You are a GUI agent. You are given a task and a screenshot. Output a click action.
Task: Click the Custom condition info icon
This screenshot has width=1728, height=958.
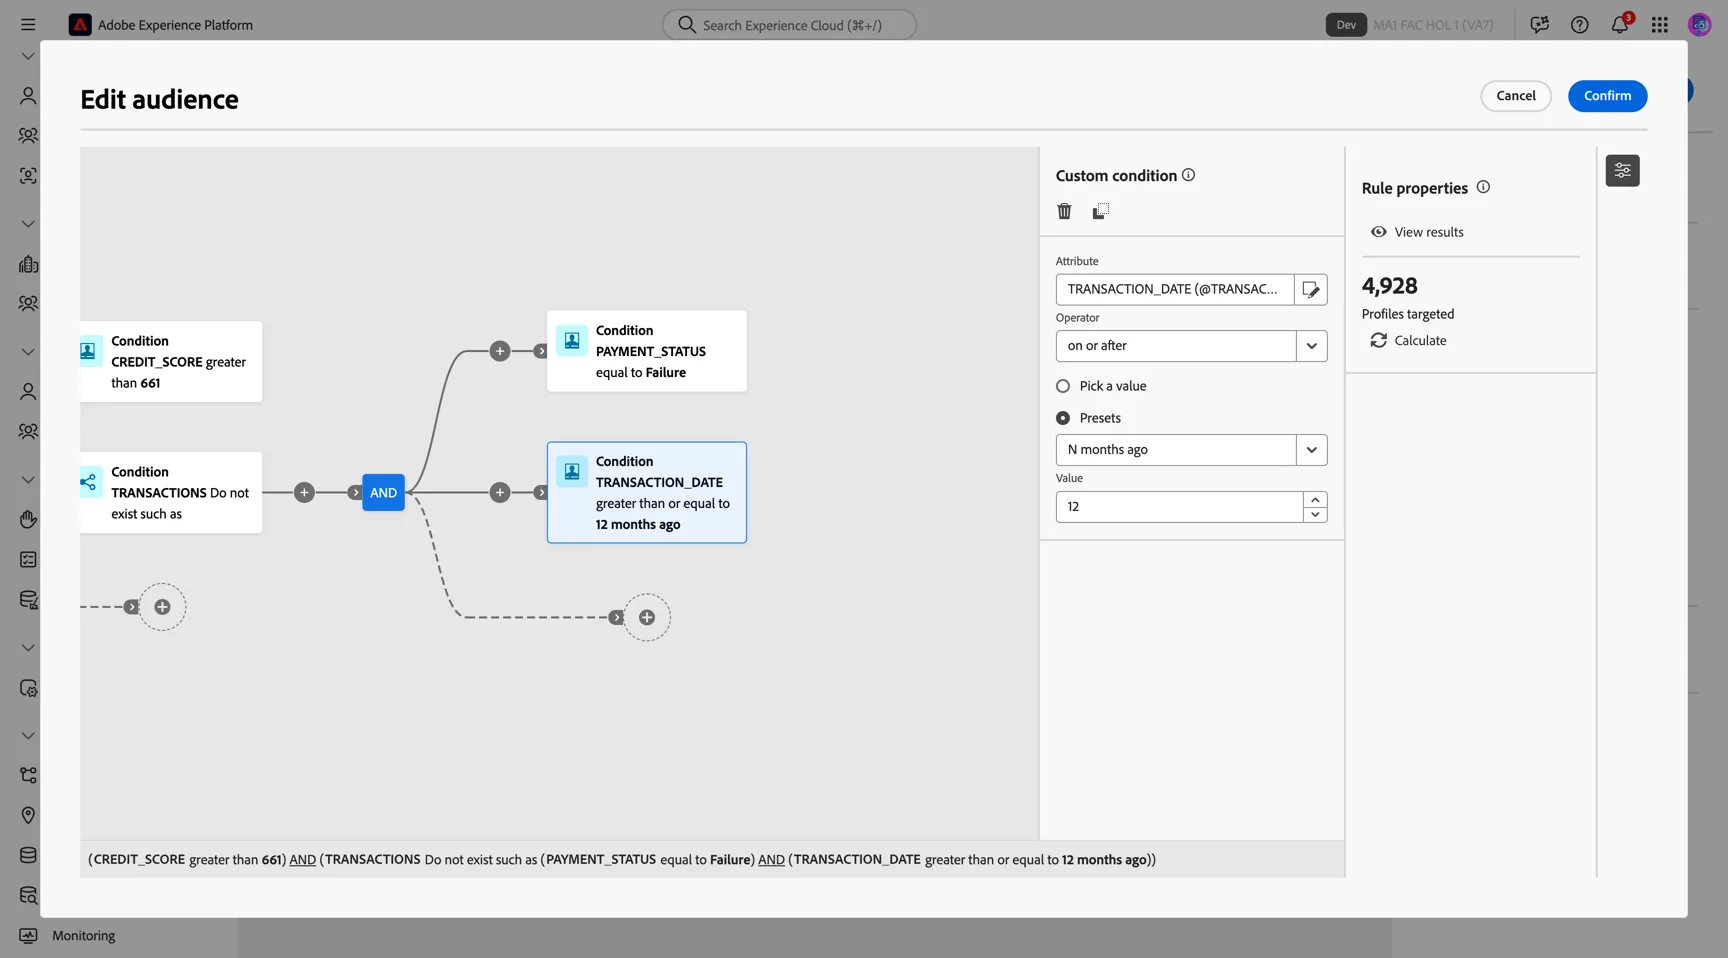pyautogui.click(x=1188, y=175)
